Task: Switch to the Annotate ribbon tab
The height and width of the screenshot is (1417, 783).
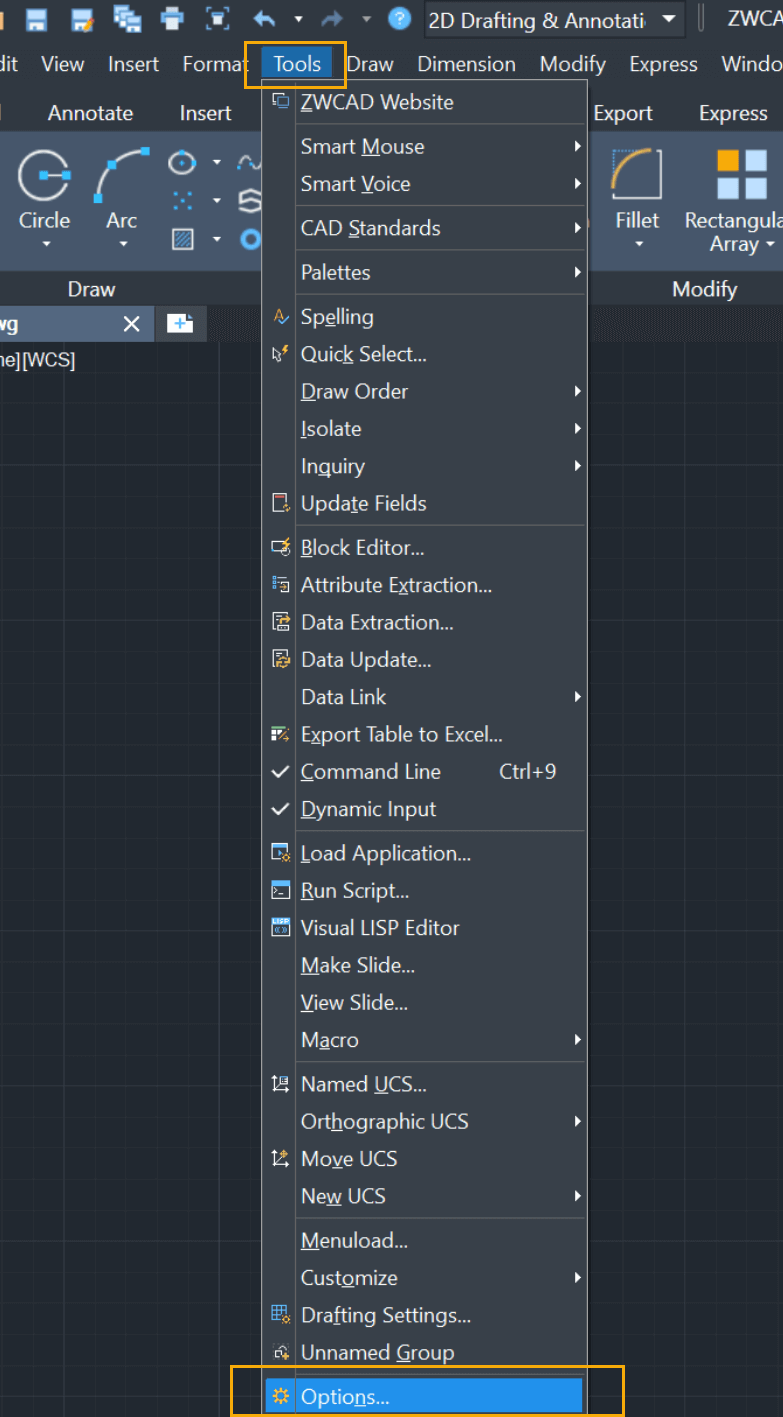Action: 90,113
